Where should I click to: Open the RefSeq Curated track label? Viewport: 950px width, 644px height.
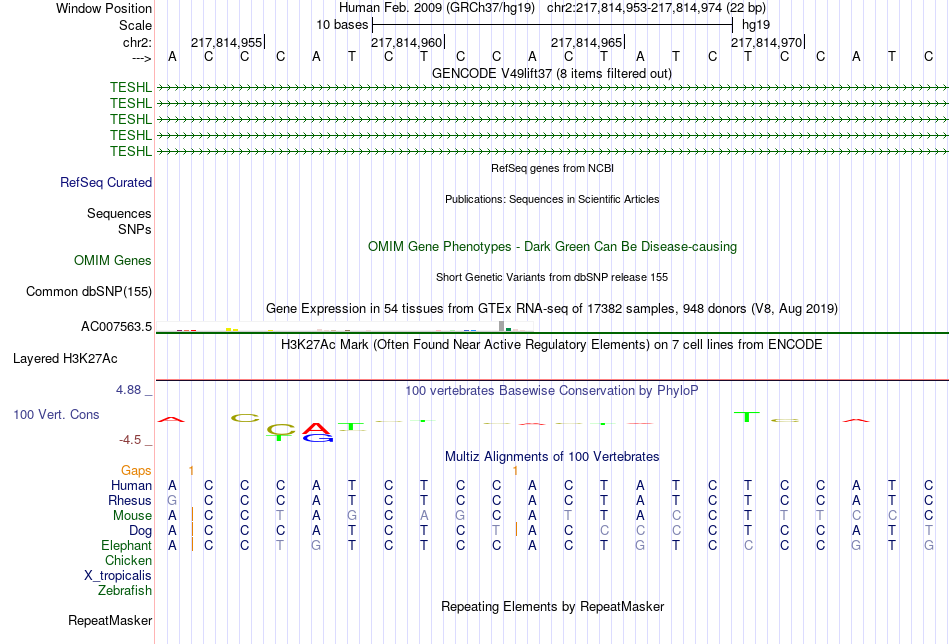pos(106,182)
